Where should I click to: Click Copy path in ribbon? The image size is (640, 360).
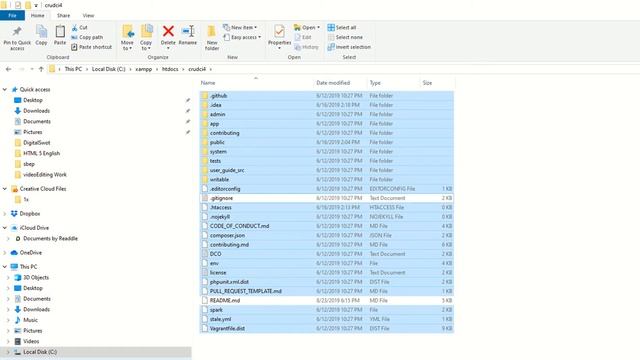[87, 37]
